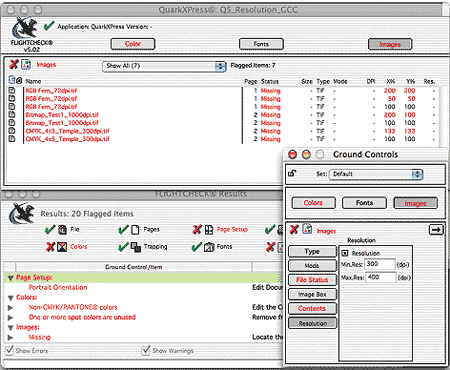
Task: Click icon of last CMYK_4x3_Temple_300dpi.tif row
Action: [x=12, y=139]
